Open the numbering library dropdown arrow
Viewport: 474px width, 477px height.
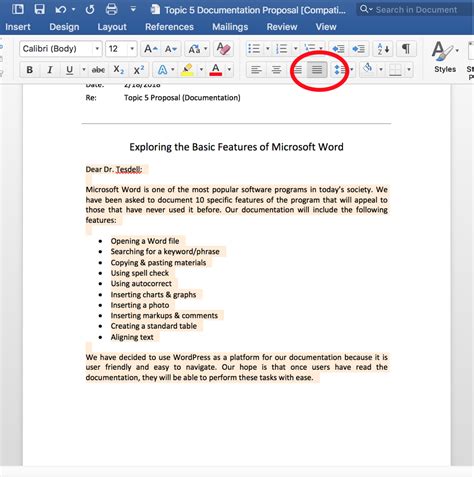pyautogui.click(x=295, y=49)
